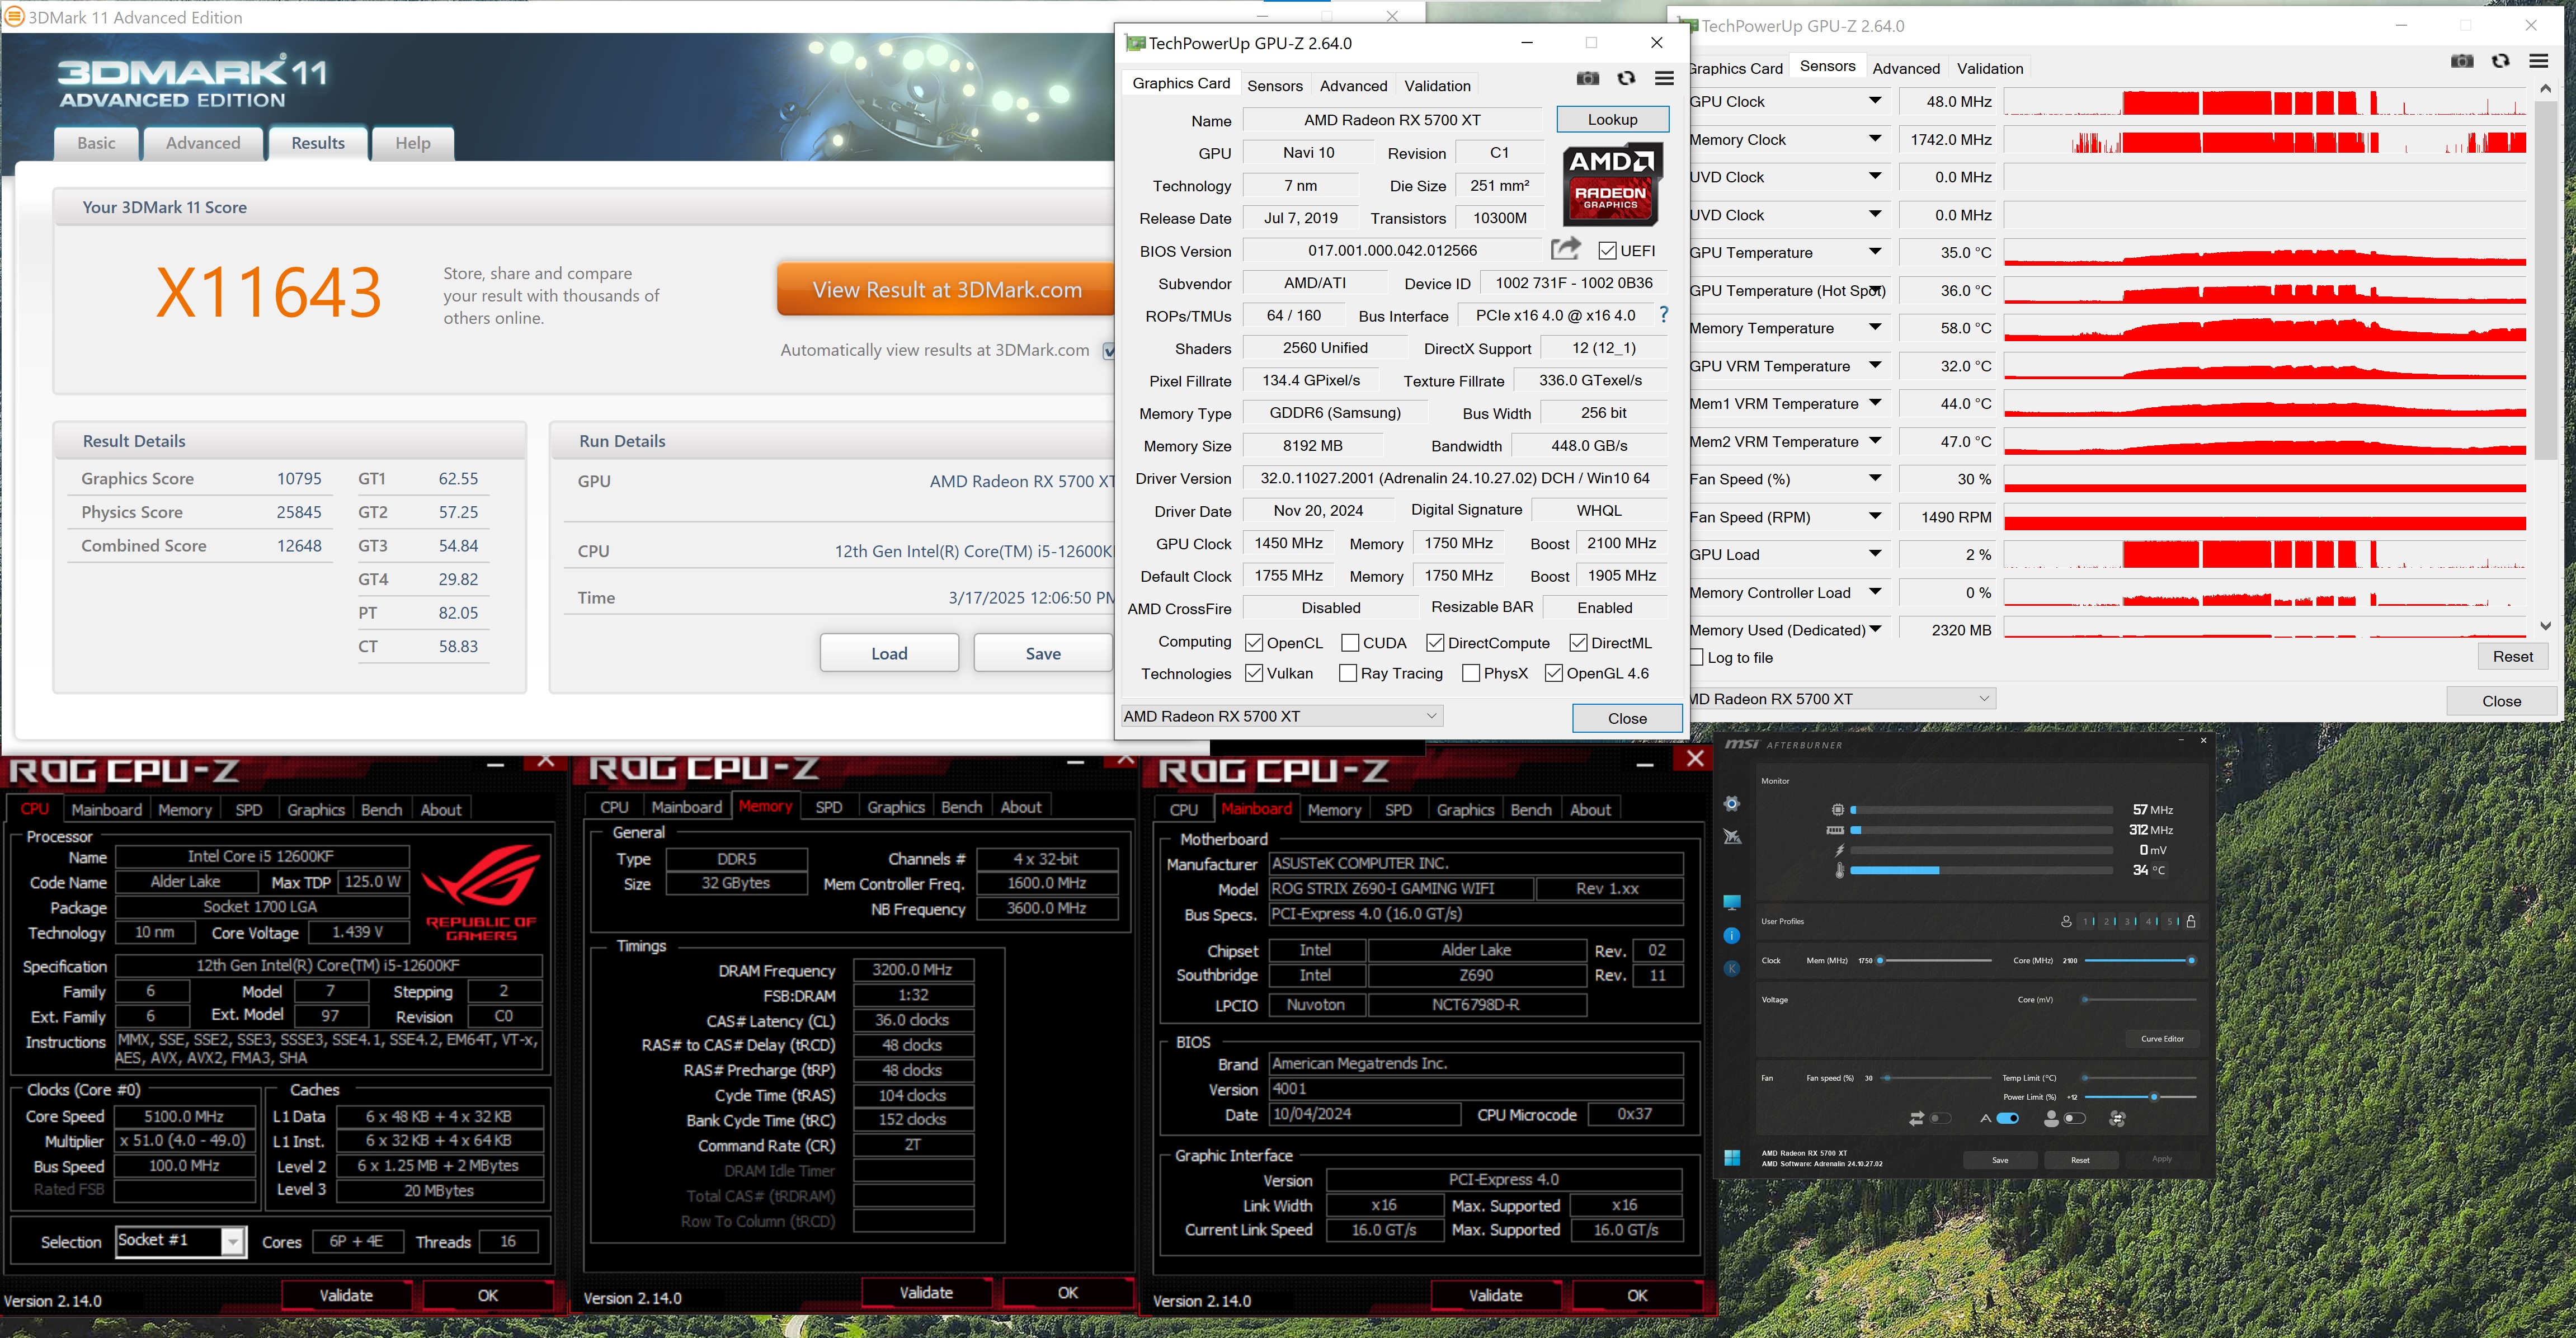
Task: Open the Curve Editor in Afterburner
Action: click(x=2162, y=1039)
